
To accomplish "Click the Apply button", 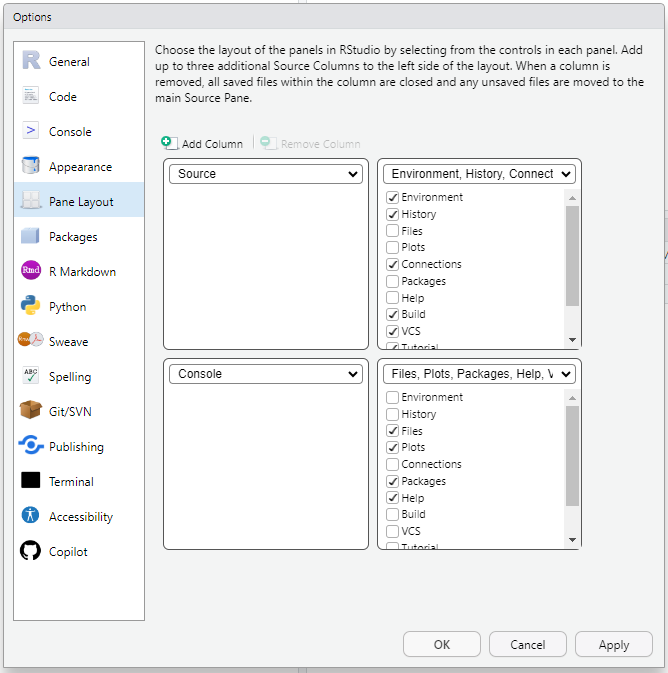I will coord(613,645).
